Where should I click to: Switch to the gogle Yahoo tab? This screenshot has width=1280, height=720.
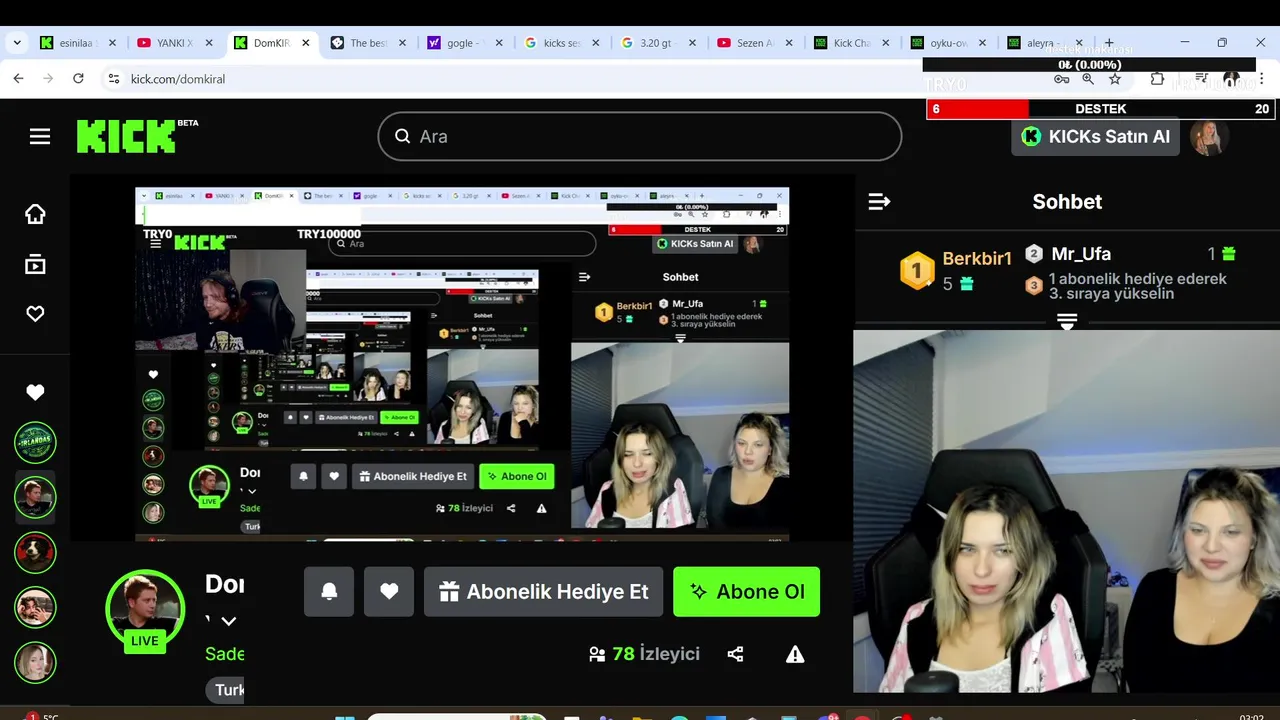465,43
